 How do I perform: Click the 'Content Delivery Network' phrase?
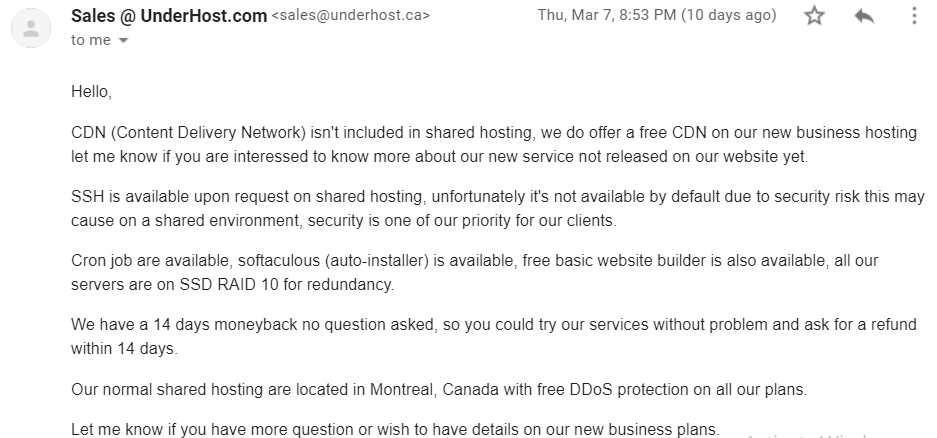tap(208, 132)
